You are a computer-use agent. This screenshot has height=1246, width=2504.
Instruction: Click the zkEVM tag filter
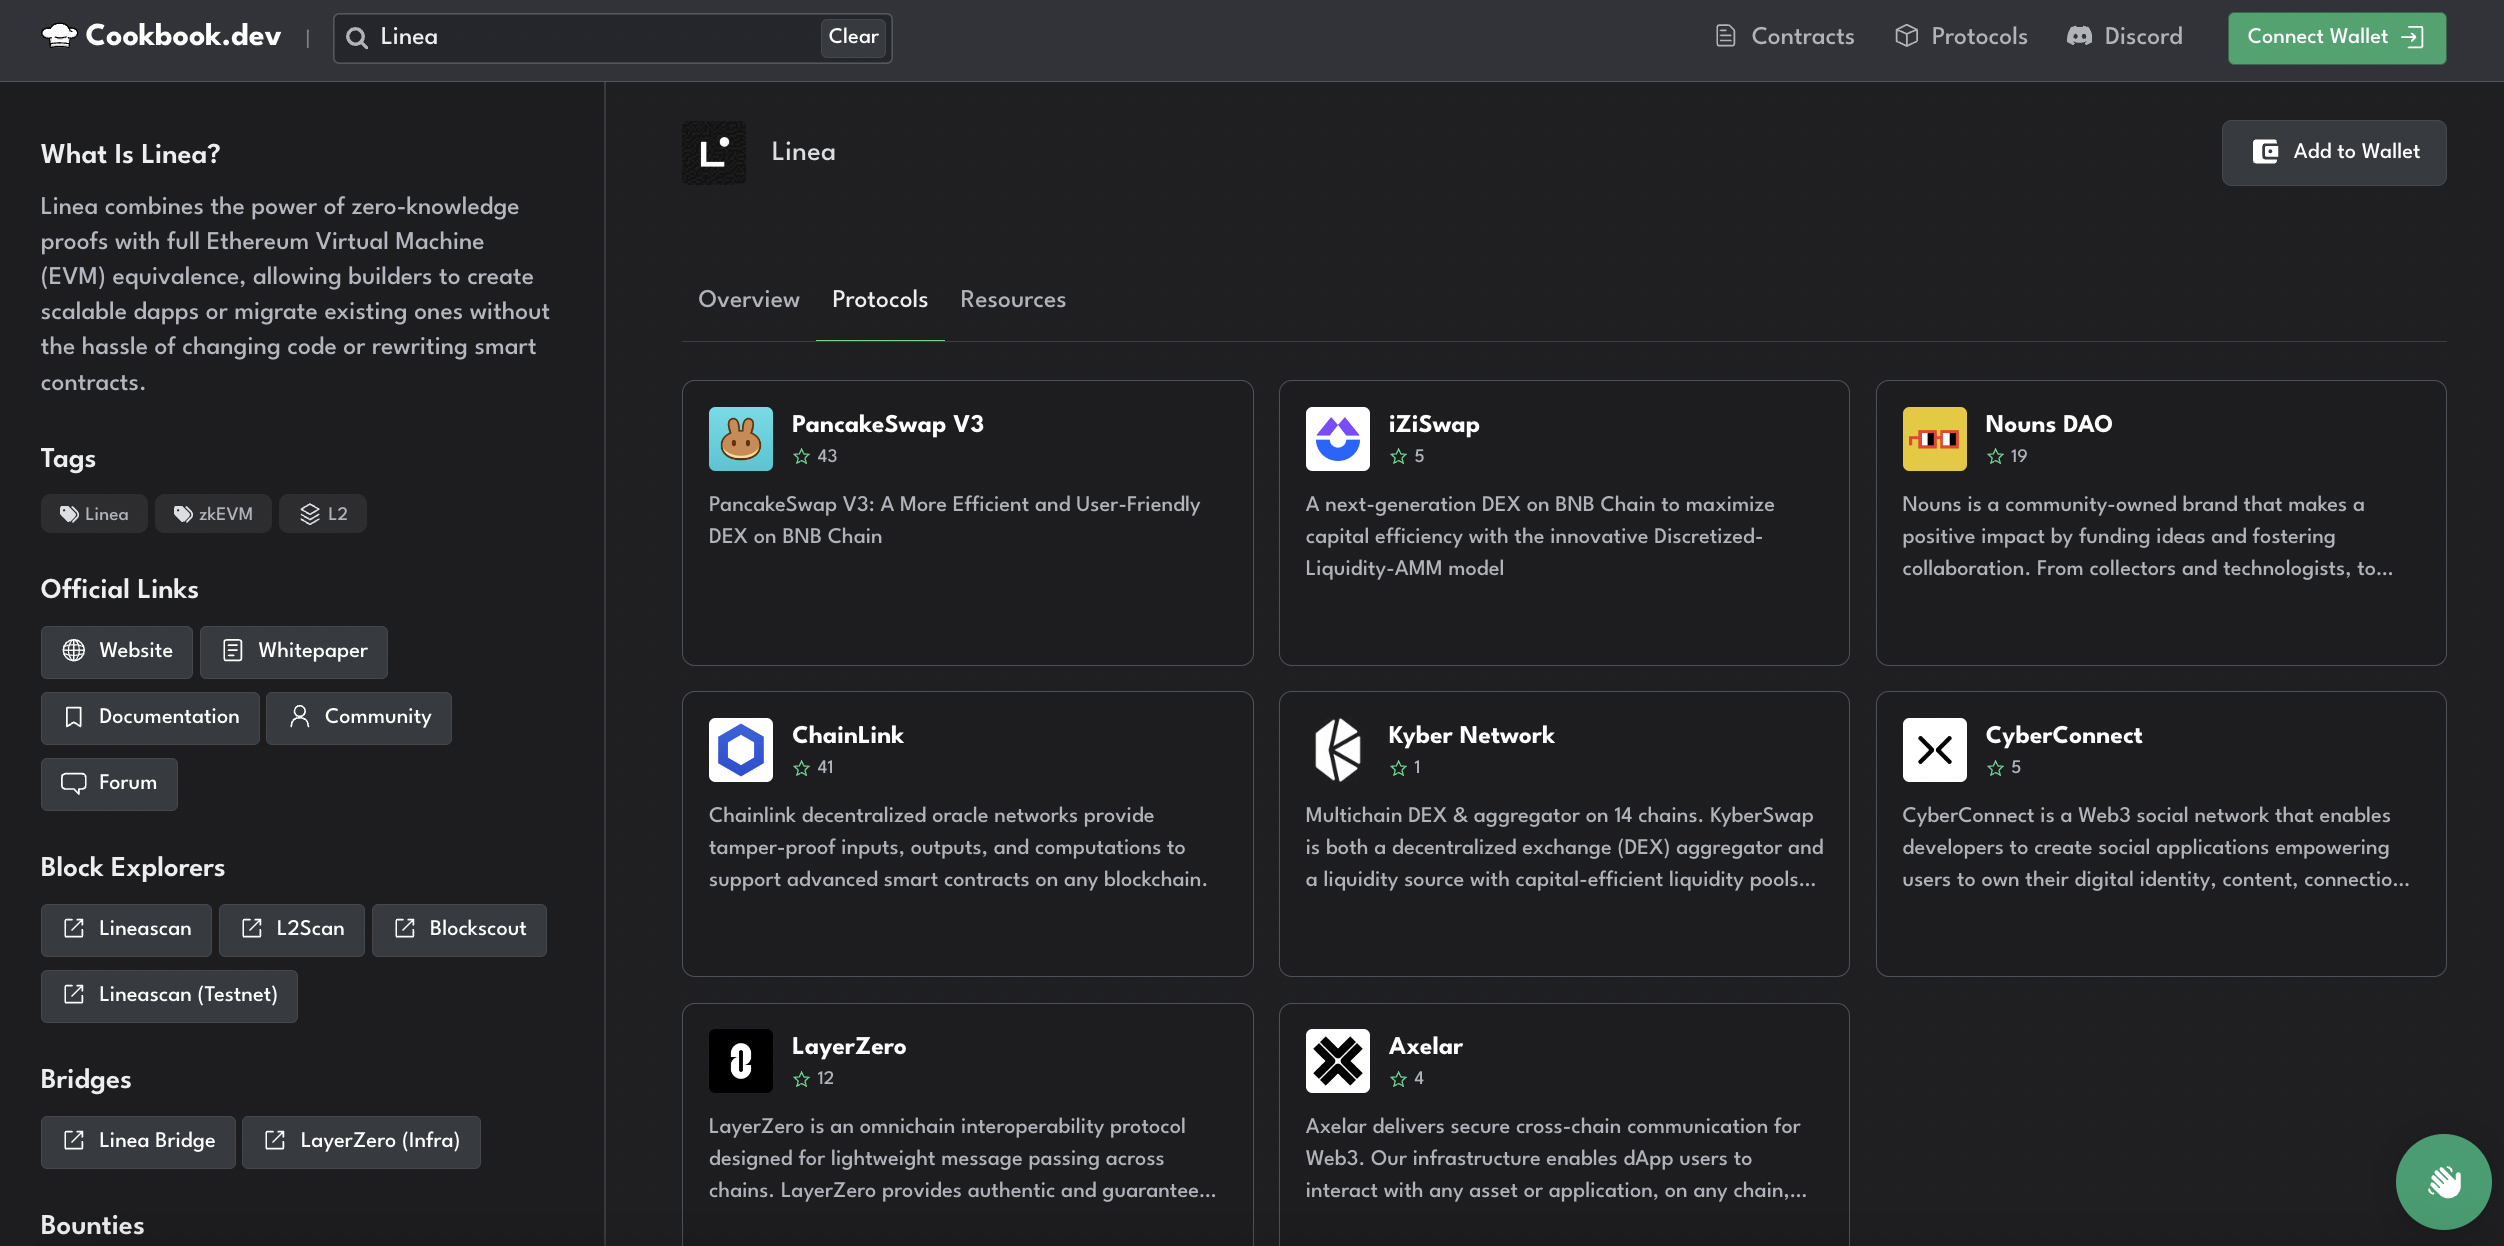[x=212, y=513]
